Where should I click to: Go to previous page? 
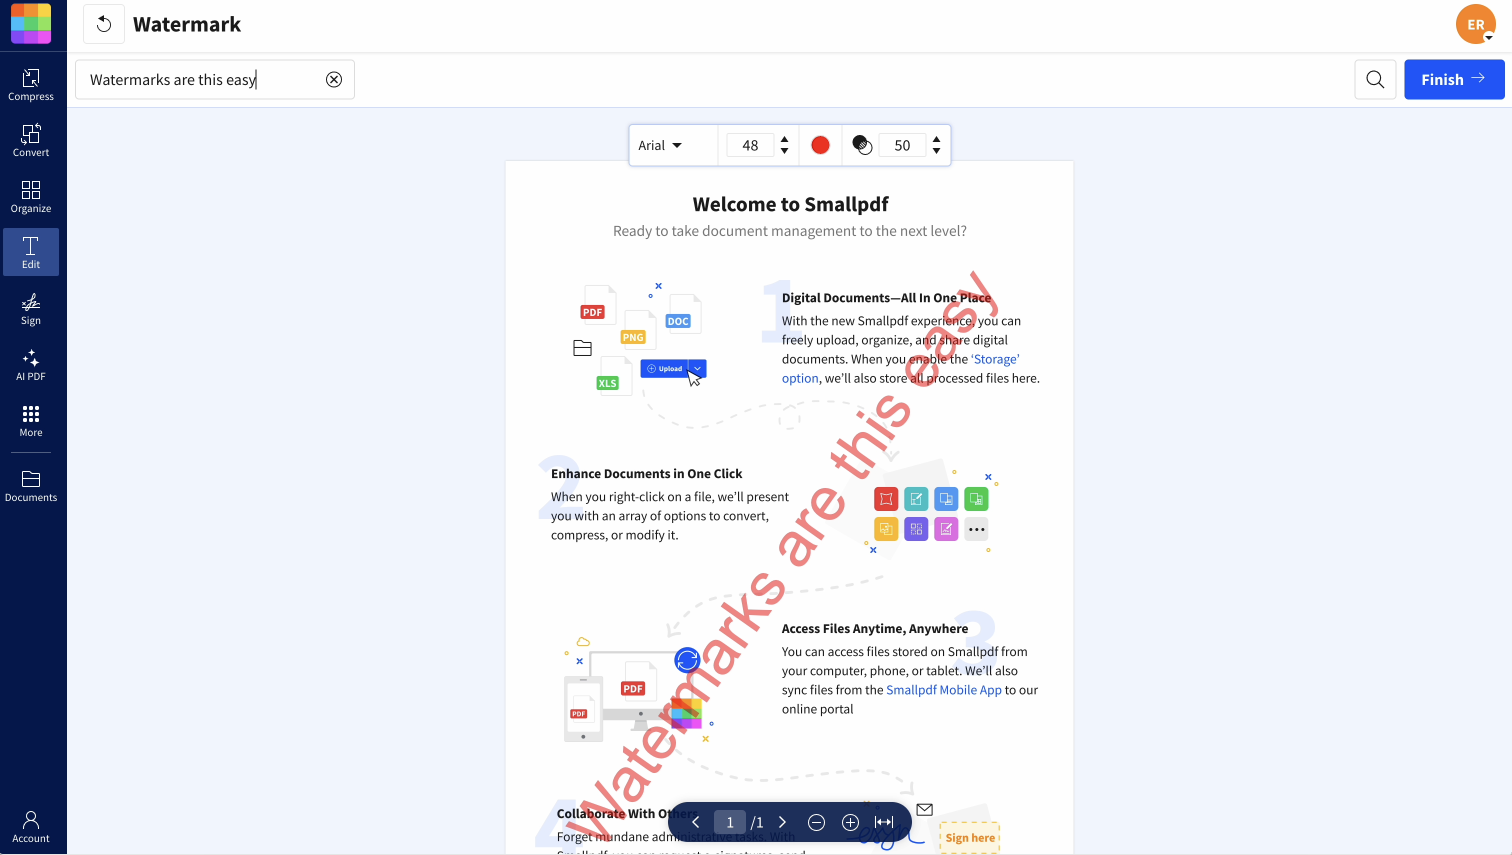[x=696, y=822]
